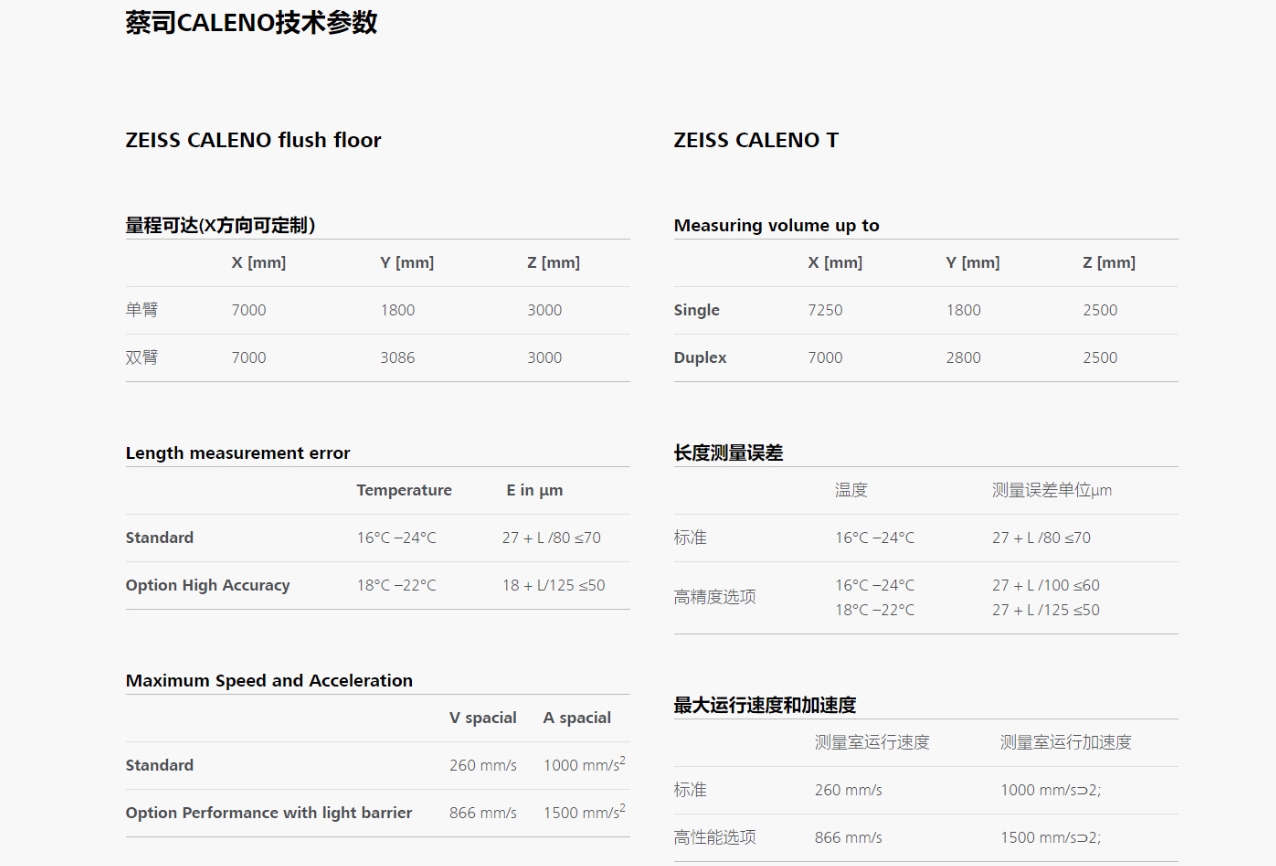Click the 3086 value in the 双臂 row
Image resolution: width=1276 pixels, height=866 pixels.
point(397,358)
